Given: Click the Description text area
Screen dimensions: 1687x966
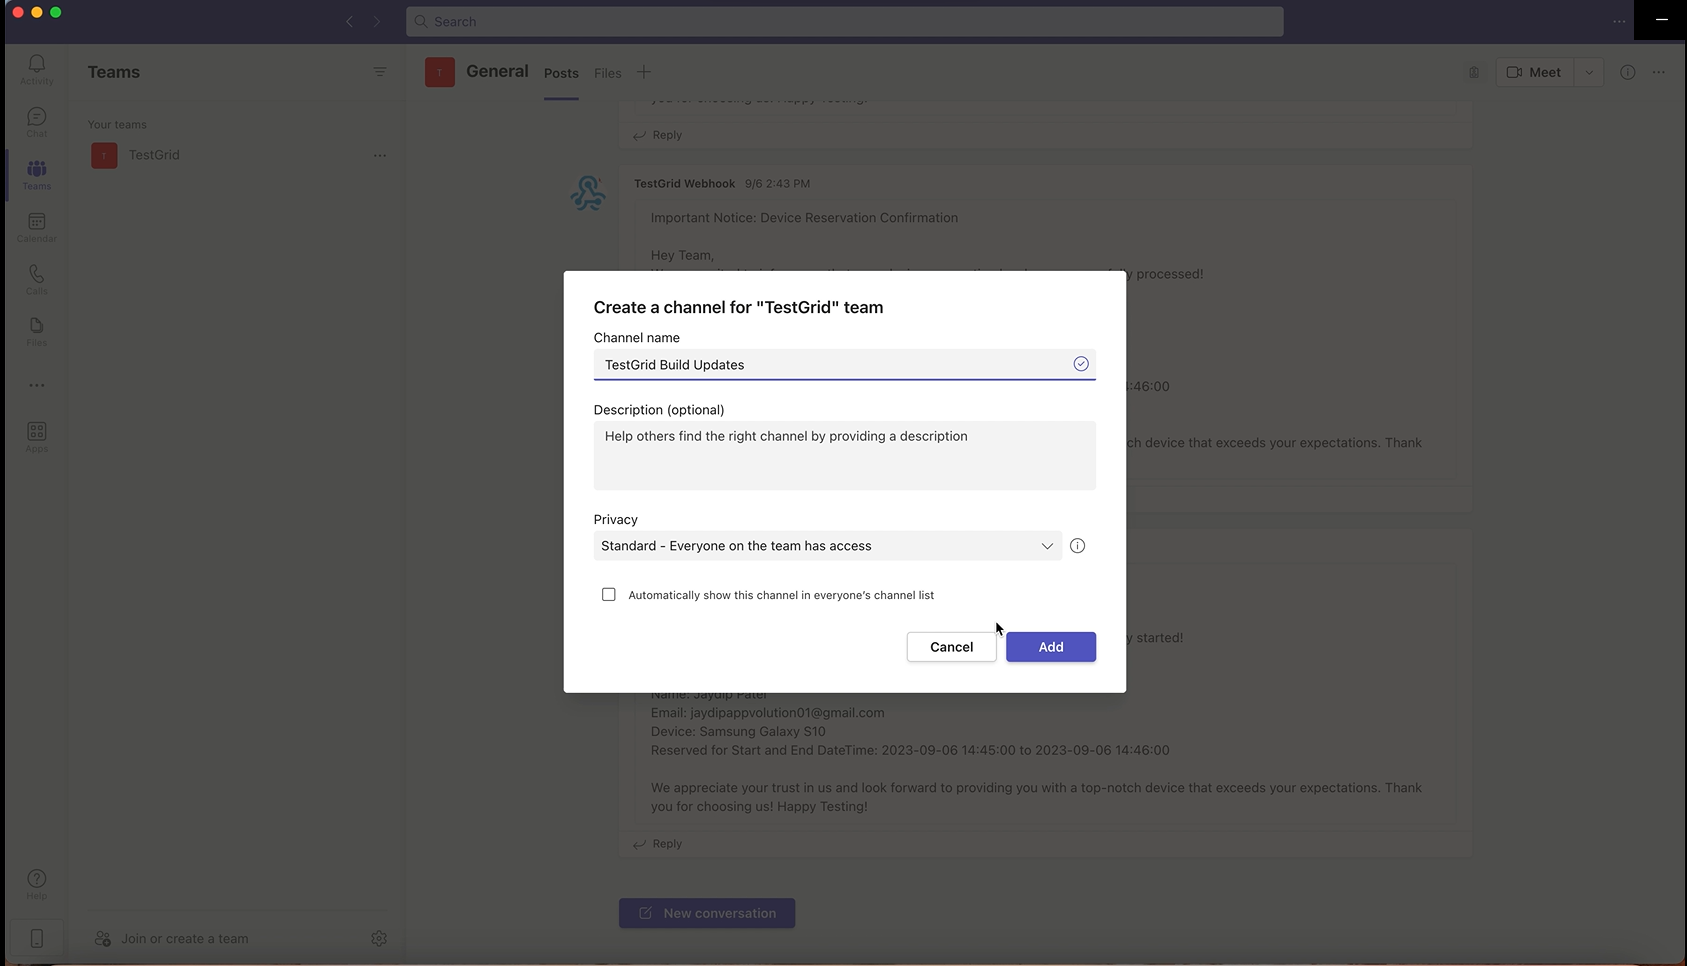Looking at the screenshot, I should (844, 455).
